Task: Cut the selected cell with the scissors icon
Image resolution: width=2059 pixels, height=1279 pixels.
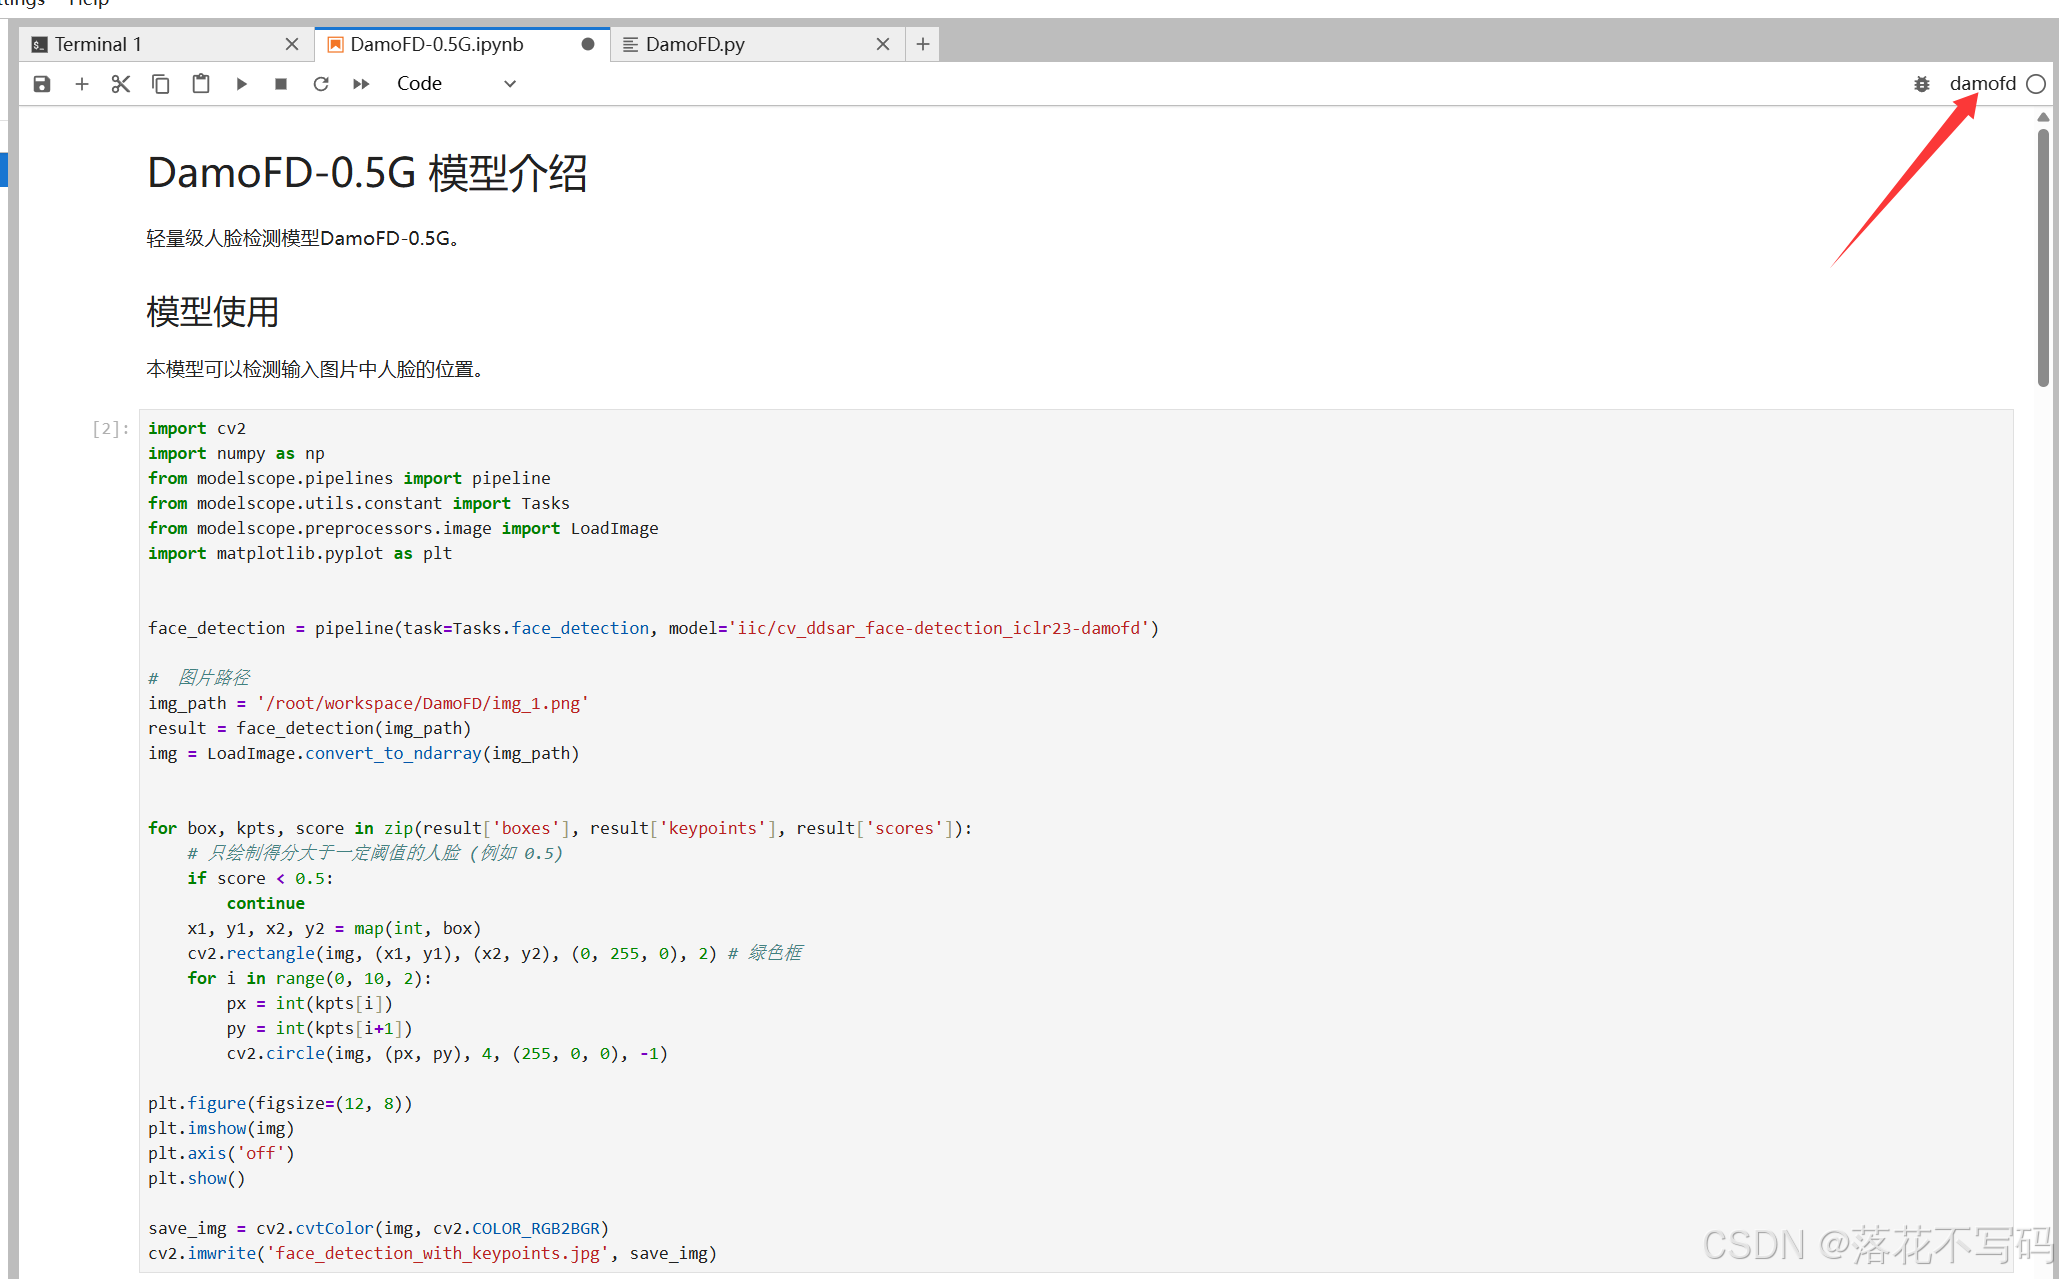Action: click(x=121, y=84)
